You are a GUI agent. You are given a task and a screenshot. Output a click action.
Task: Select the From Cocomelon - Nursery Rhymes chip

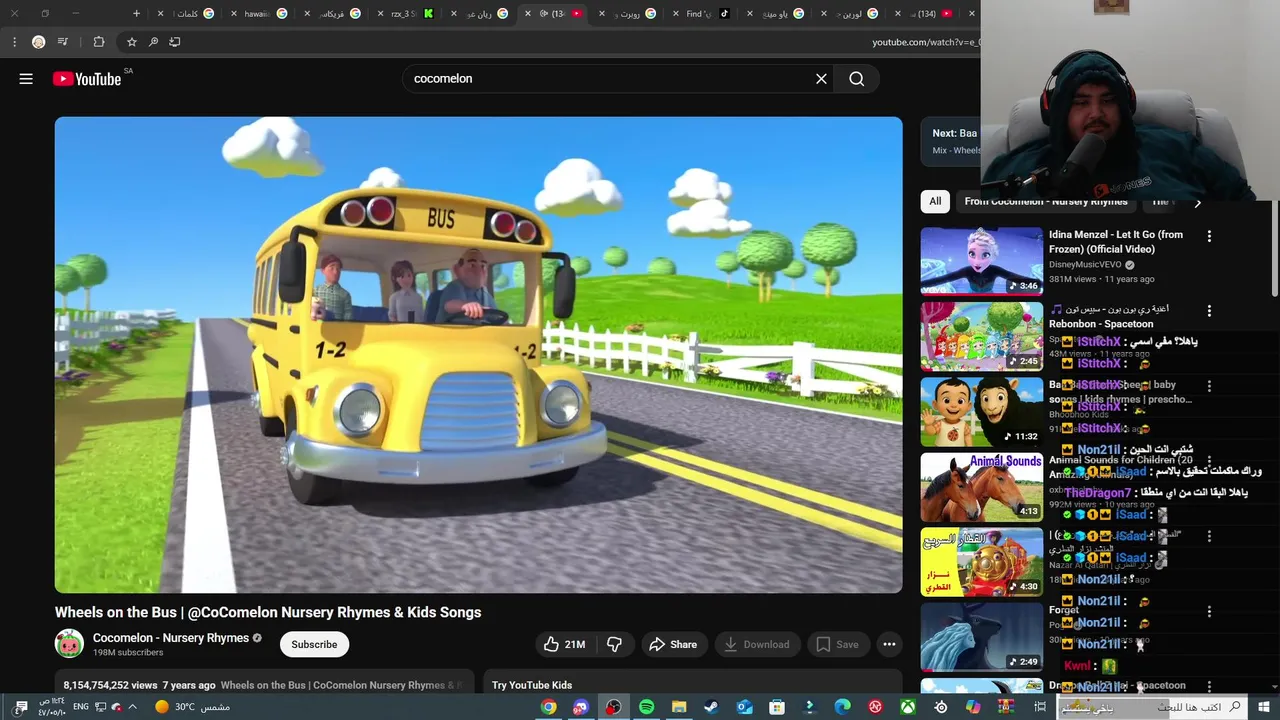pyautogui.click(x=1045, y=201)
